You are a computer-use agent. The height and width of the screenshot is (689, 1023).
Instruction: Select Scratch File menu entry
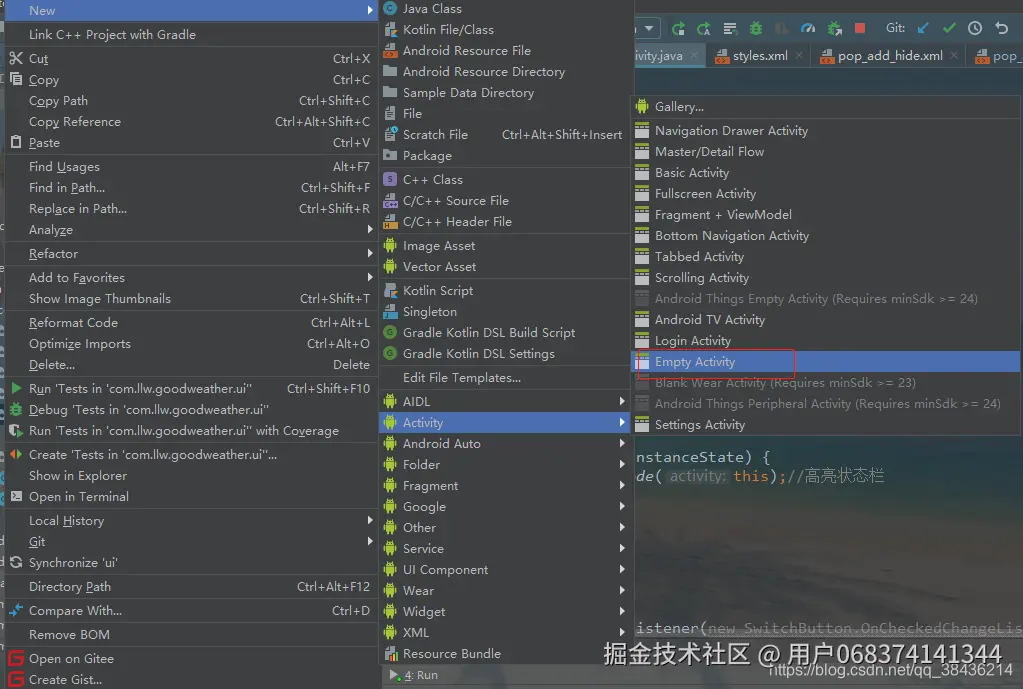[x=504, y=135]
